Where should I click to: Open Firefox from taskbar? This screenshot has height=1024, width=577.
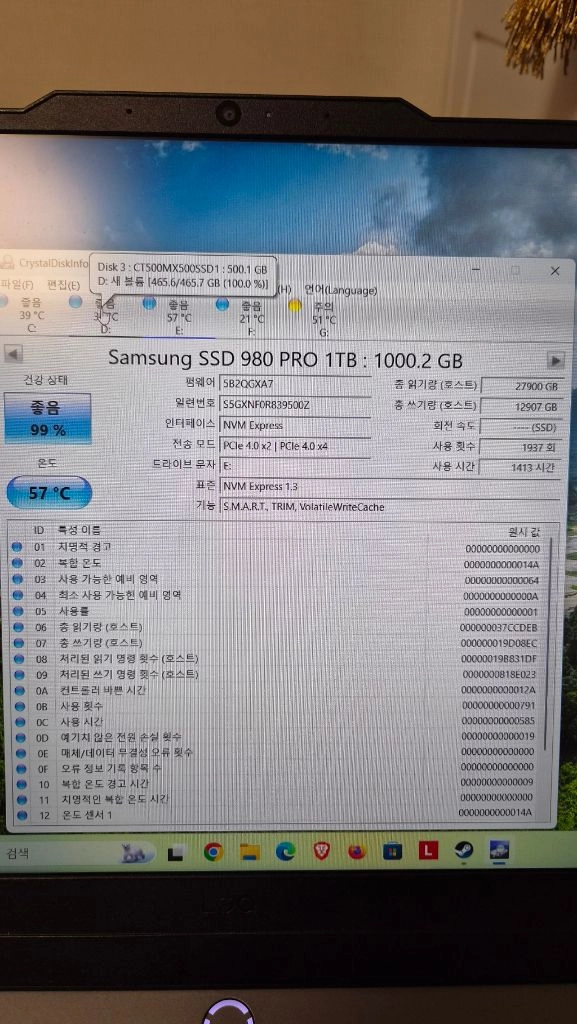coord(357,851)
